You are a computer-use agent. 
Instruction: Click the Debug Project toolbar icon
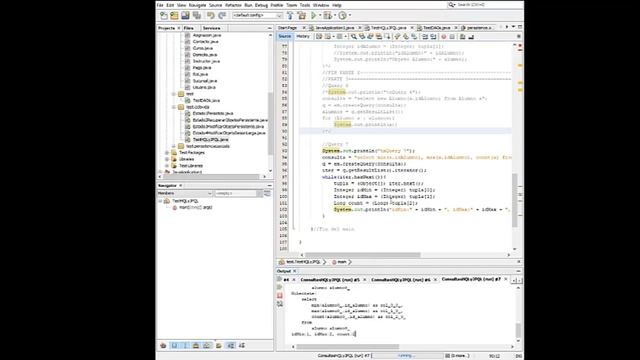[327, 16]
